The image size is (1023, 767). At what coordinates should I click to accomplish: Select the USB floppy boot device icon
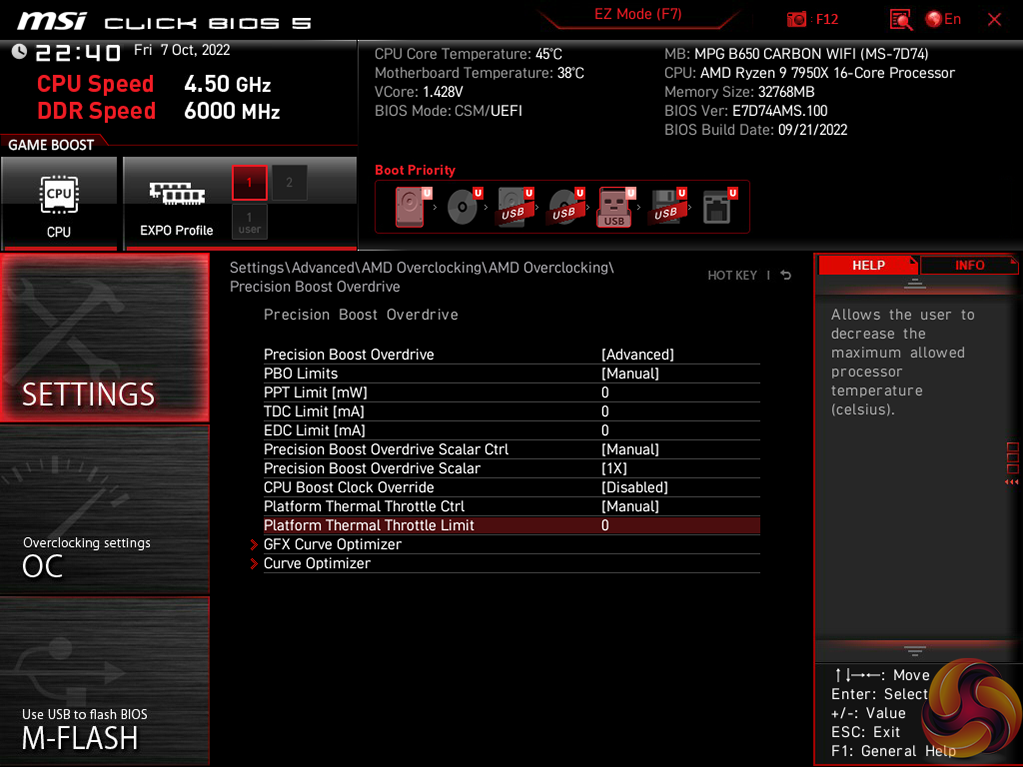[667, 207]
